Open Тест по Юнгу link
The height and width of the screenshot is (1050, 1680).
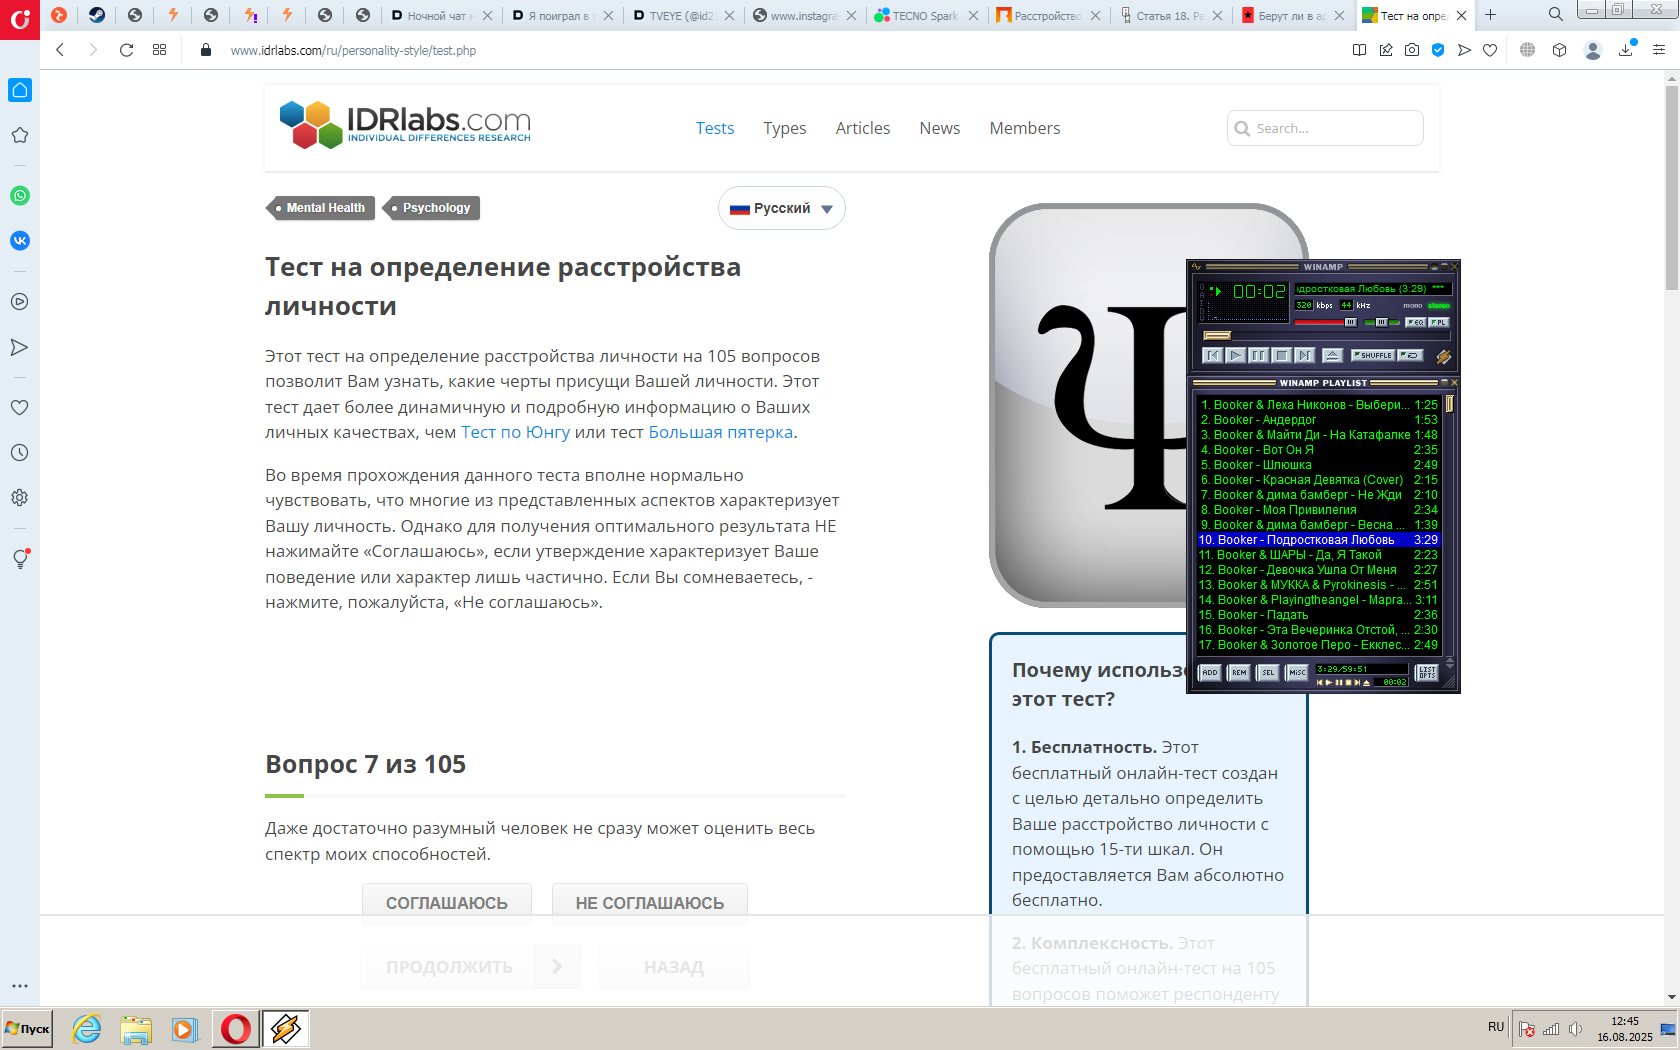(x=515, y=433)
